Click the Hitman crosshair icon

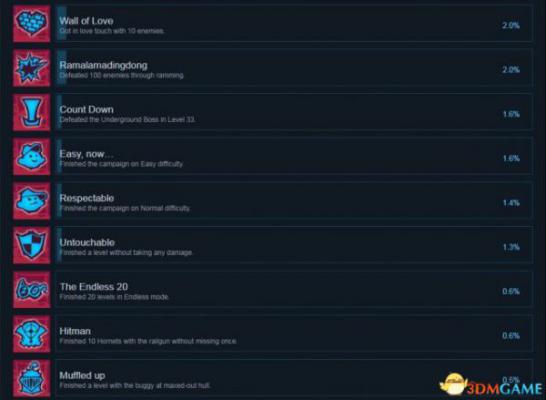pyautogui.click(x=31, y=334)
